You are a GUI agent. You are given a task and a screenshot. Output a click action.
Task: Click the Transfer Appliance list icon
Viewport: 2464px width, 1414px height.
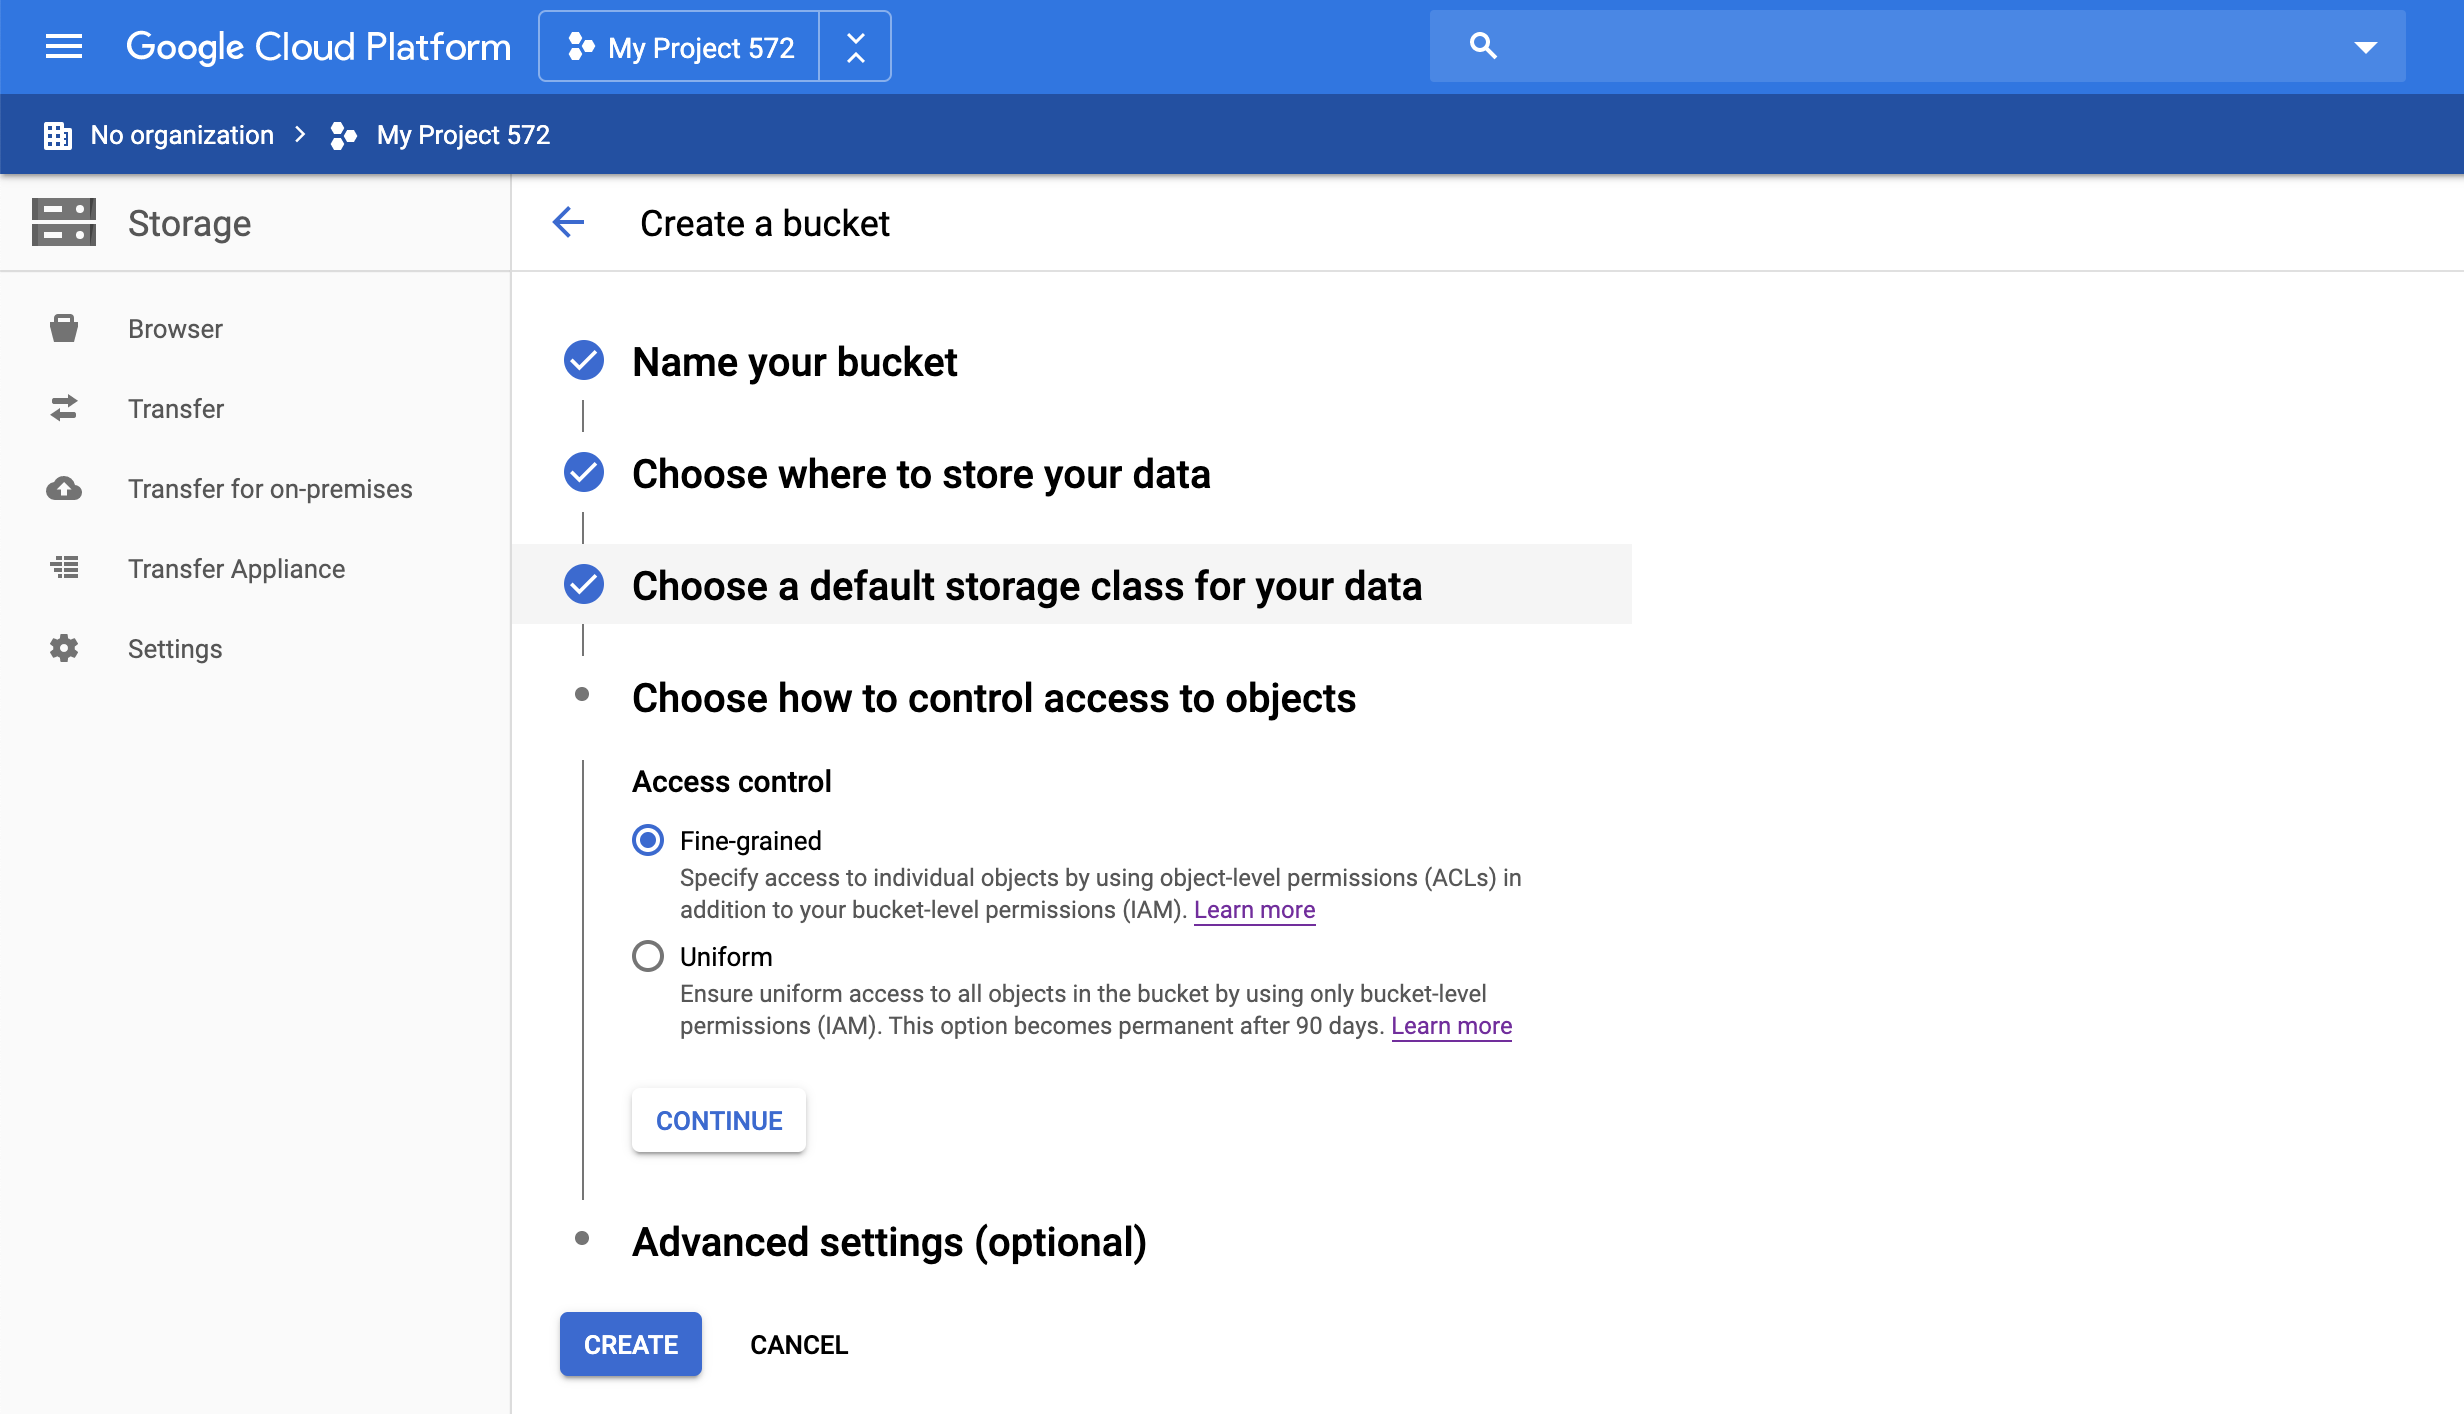pyautogui.click(x=64, y=568)
